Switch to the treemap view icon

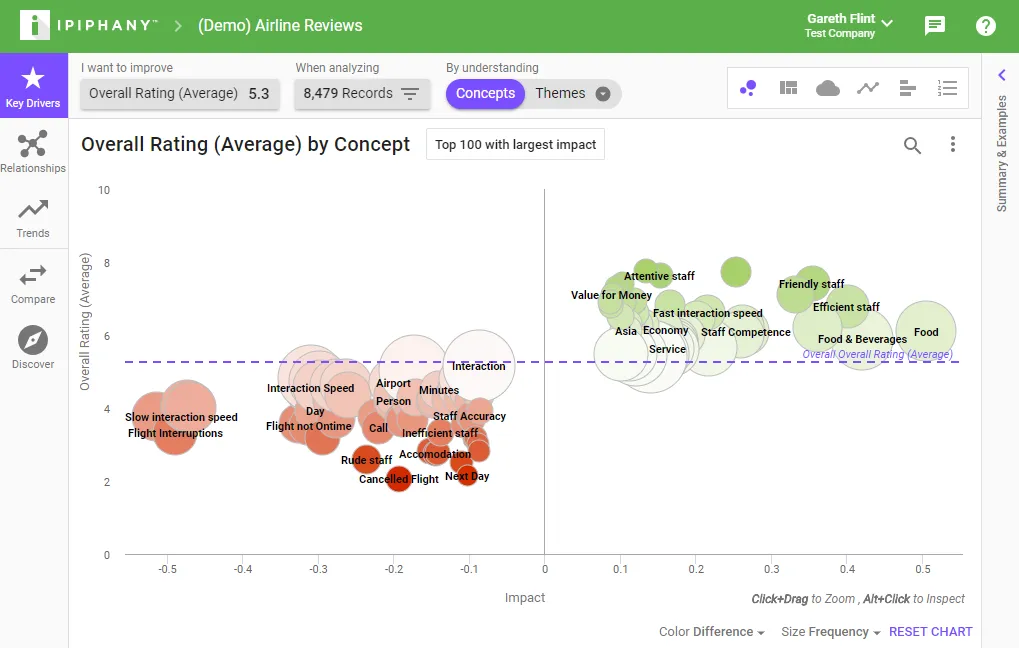pos(788,88)
